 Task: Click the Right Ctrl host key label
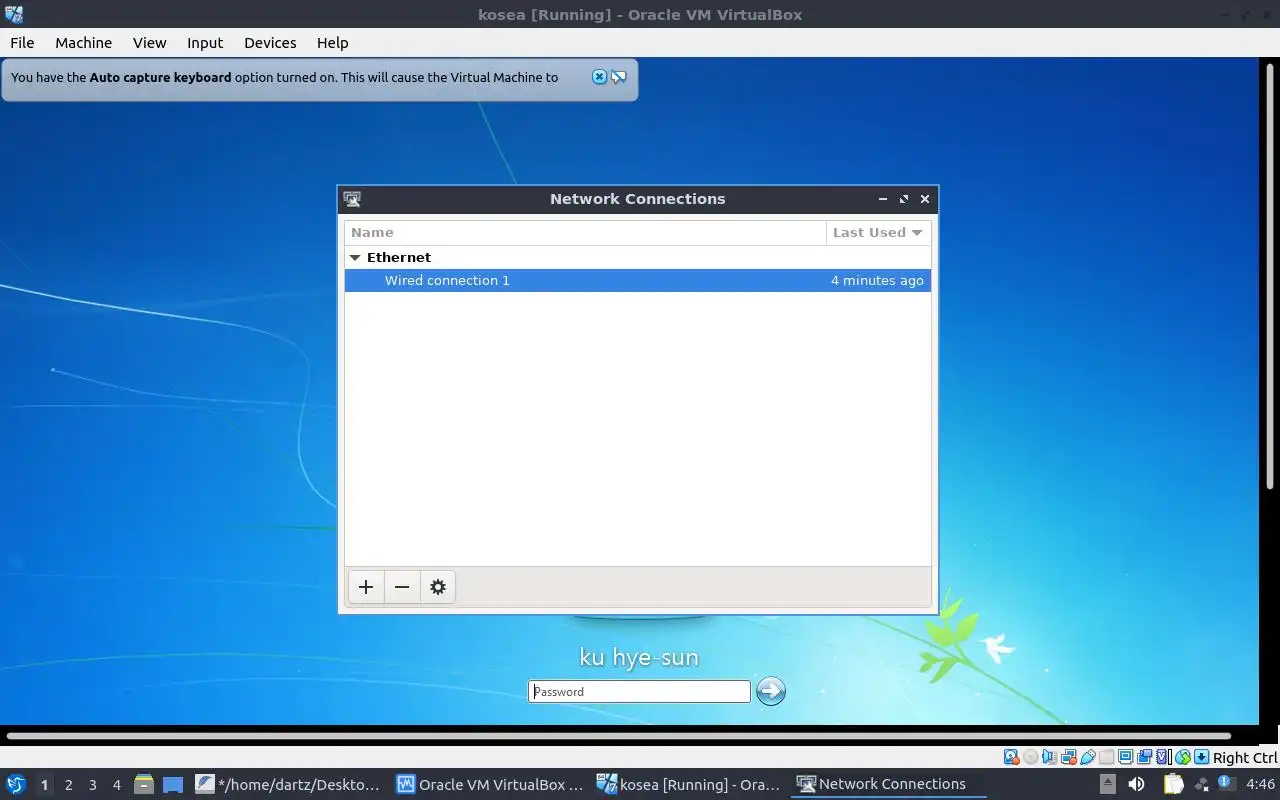pyautogui.click(x=1245, y=757)
